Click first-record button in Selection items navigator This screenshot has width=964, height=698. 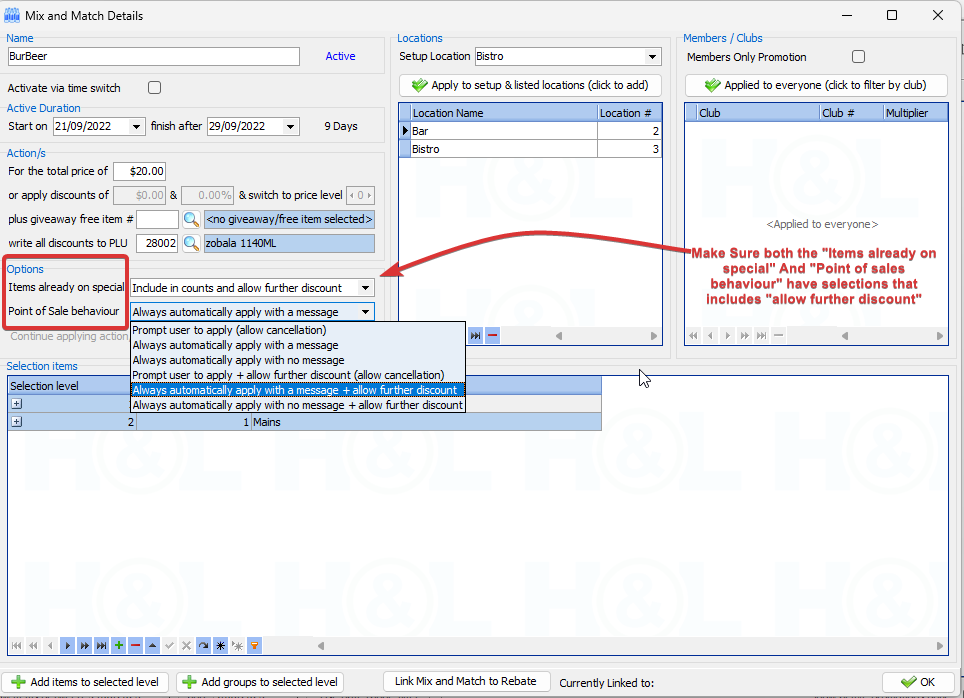pos(17,646)
